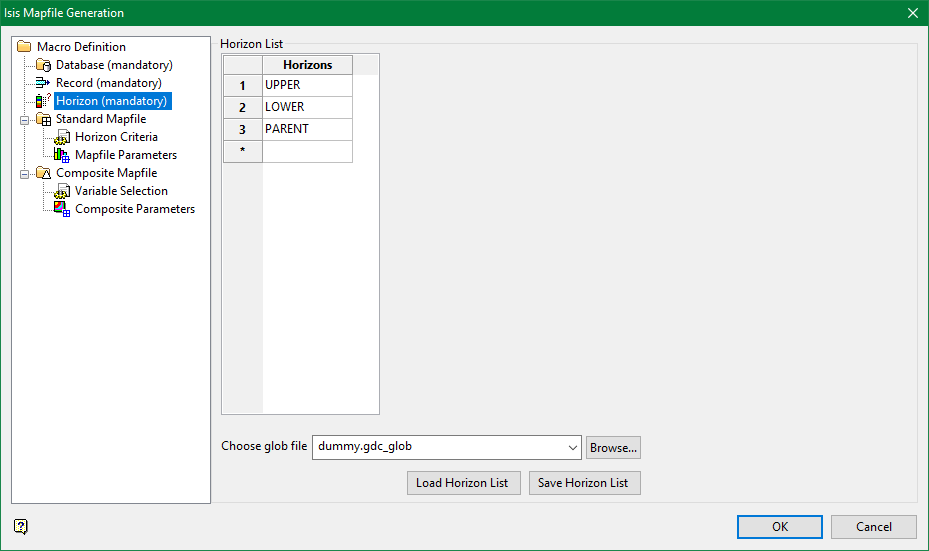Open the Choose glob file dropdown arrow
929x551 pixels.
pos(572,447)
